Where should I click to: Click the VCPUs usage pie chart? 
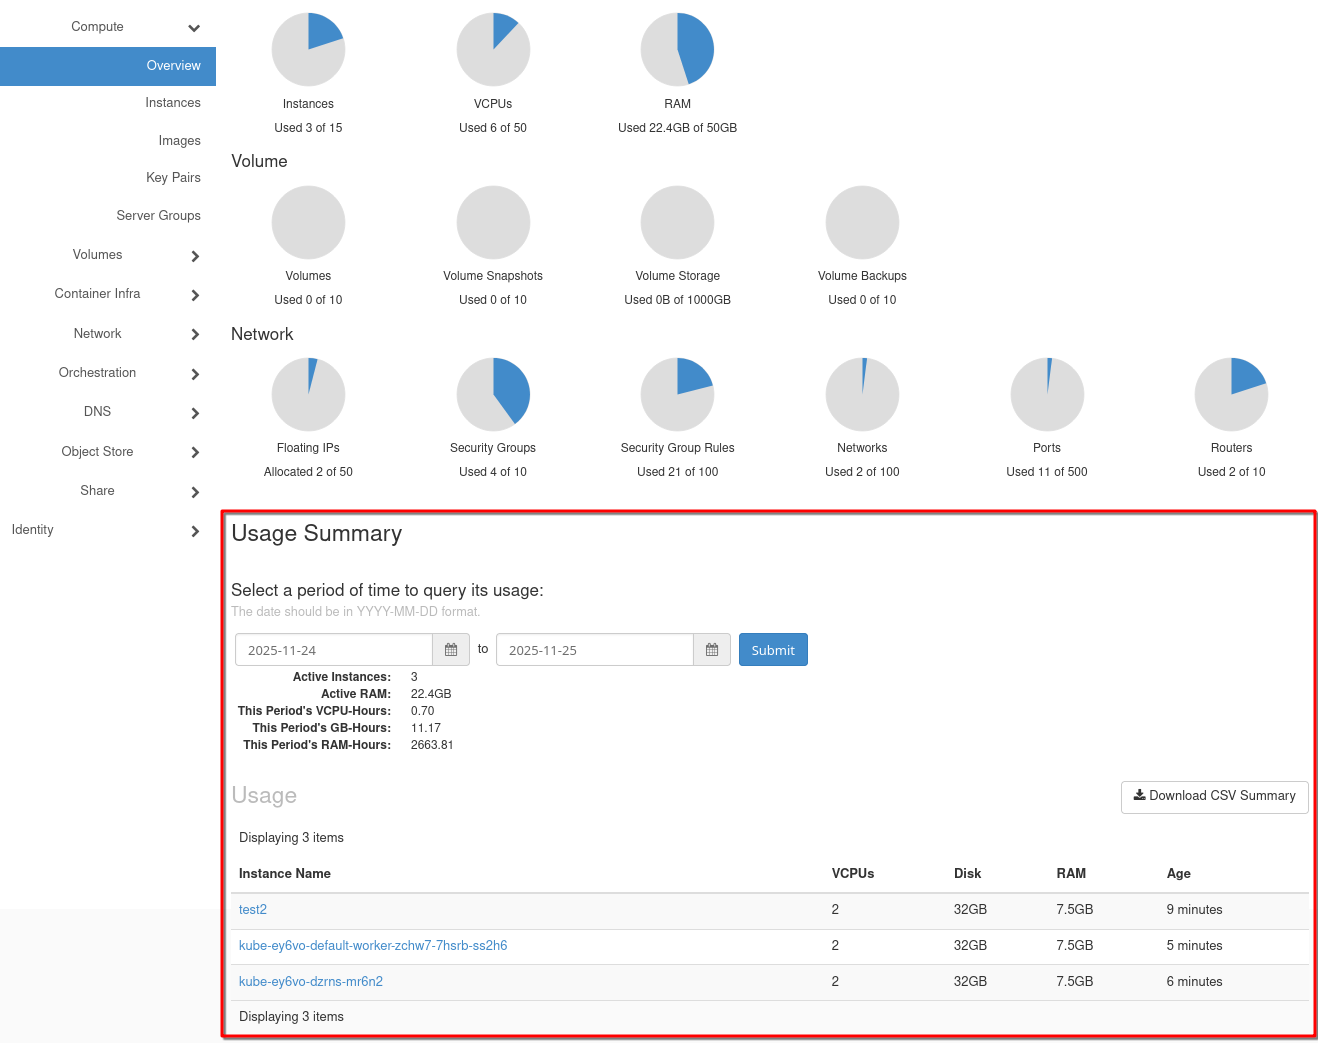[x=493, y=50]
